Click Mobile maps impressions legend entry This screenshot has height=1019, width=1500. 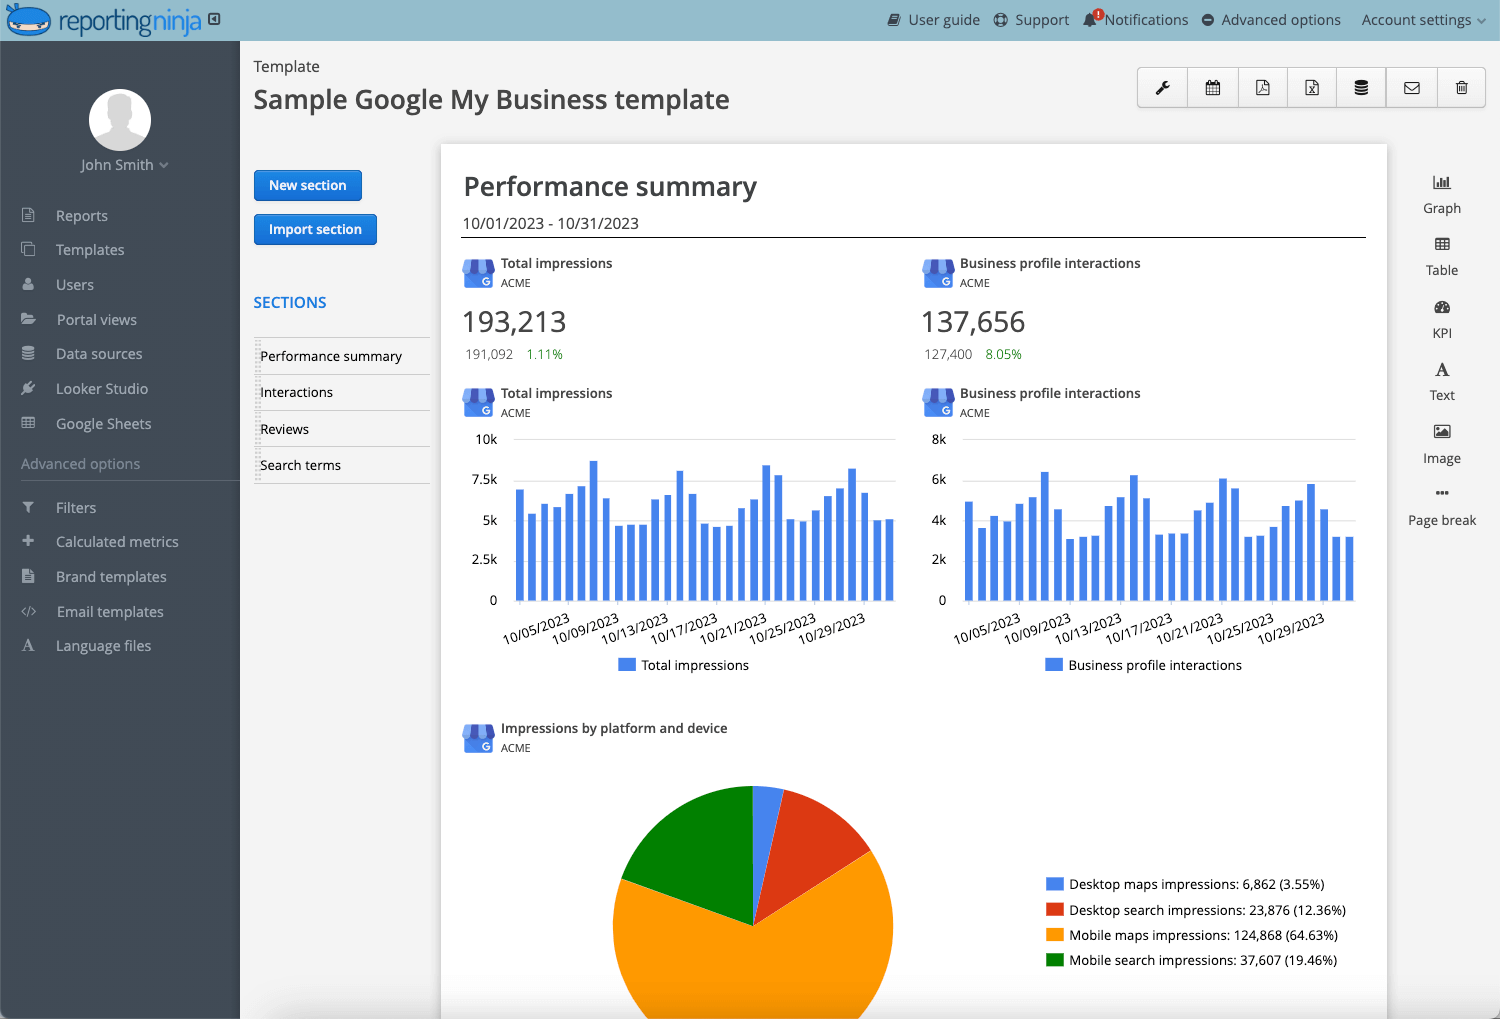click(1192, 935)
